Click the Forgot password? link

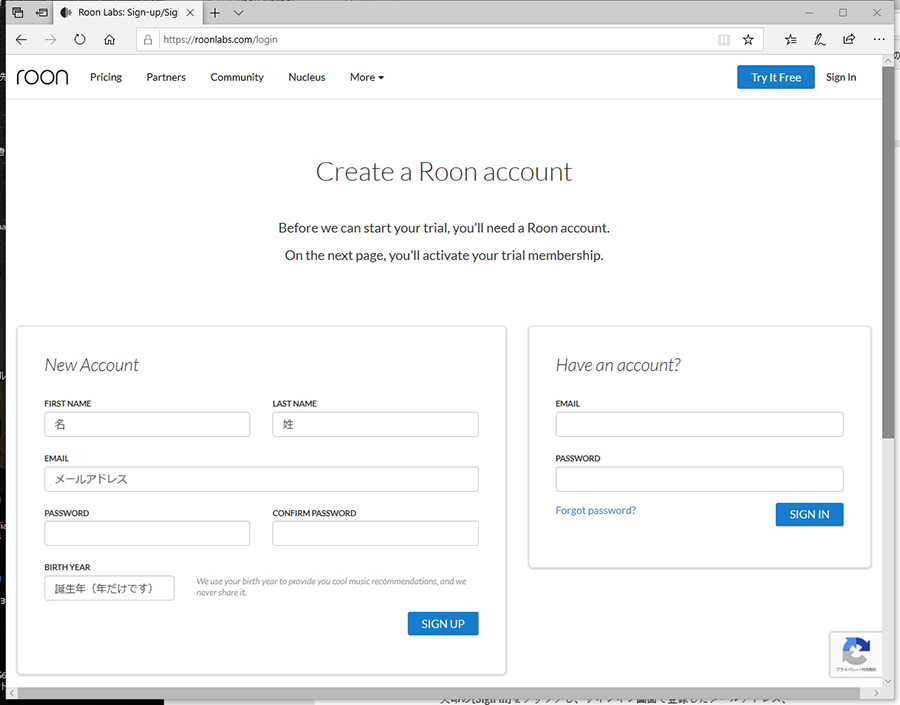(x=595, y=510)
